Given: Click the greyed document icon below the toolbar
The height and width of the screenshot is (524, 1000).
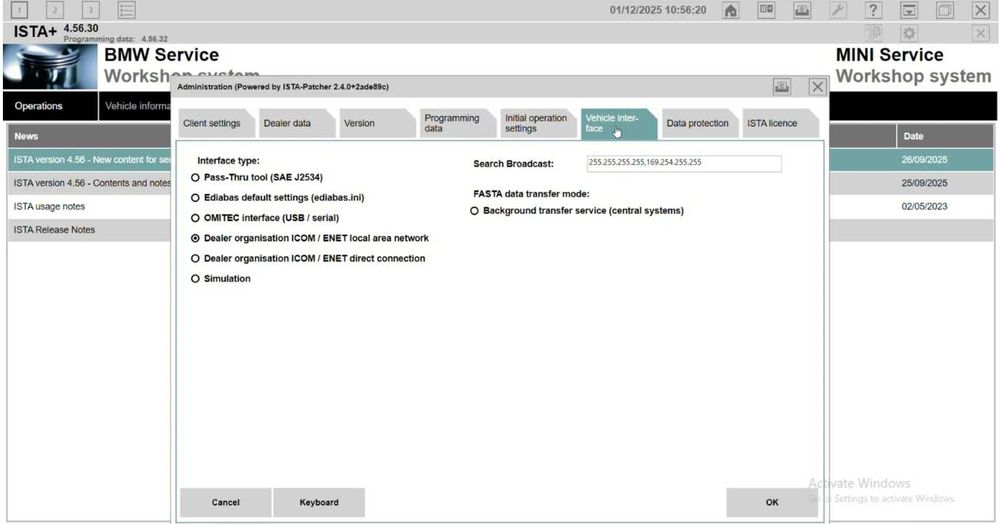Looking at the screenshot, I should [874, 33].
